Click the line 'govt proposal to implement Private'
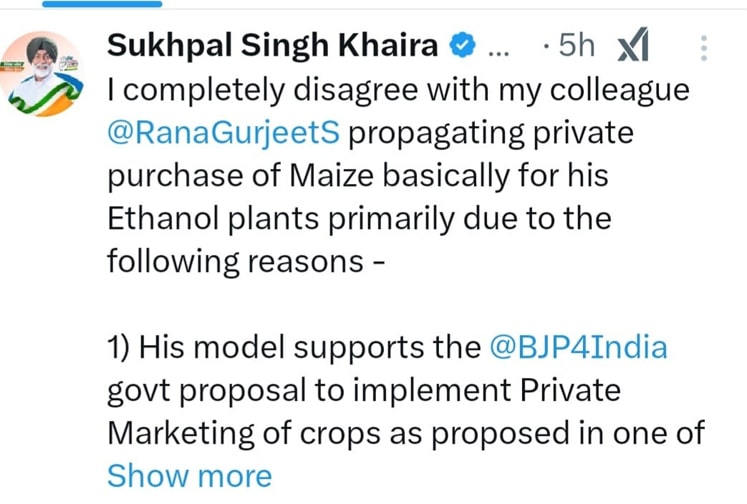747x504 pixels. coord(364,390)
